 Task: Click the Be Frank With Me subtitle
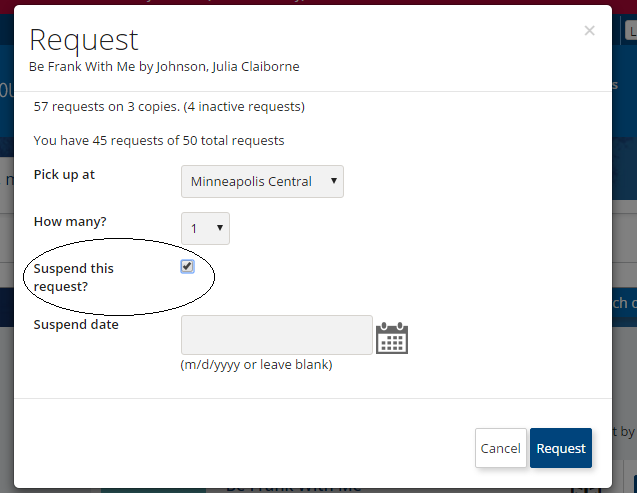(x=164, y=66)
